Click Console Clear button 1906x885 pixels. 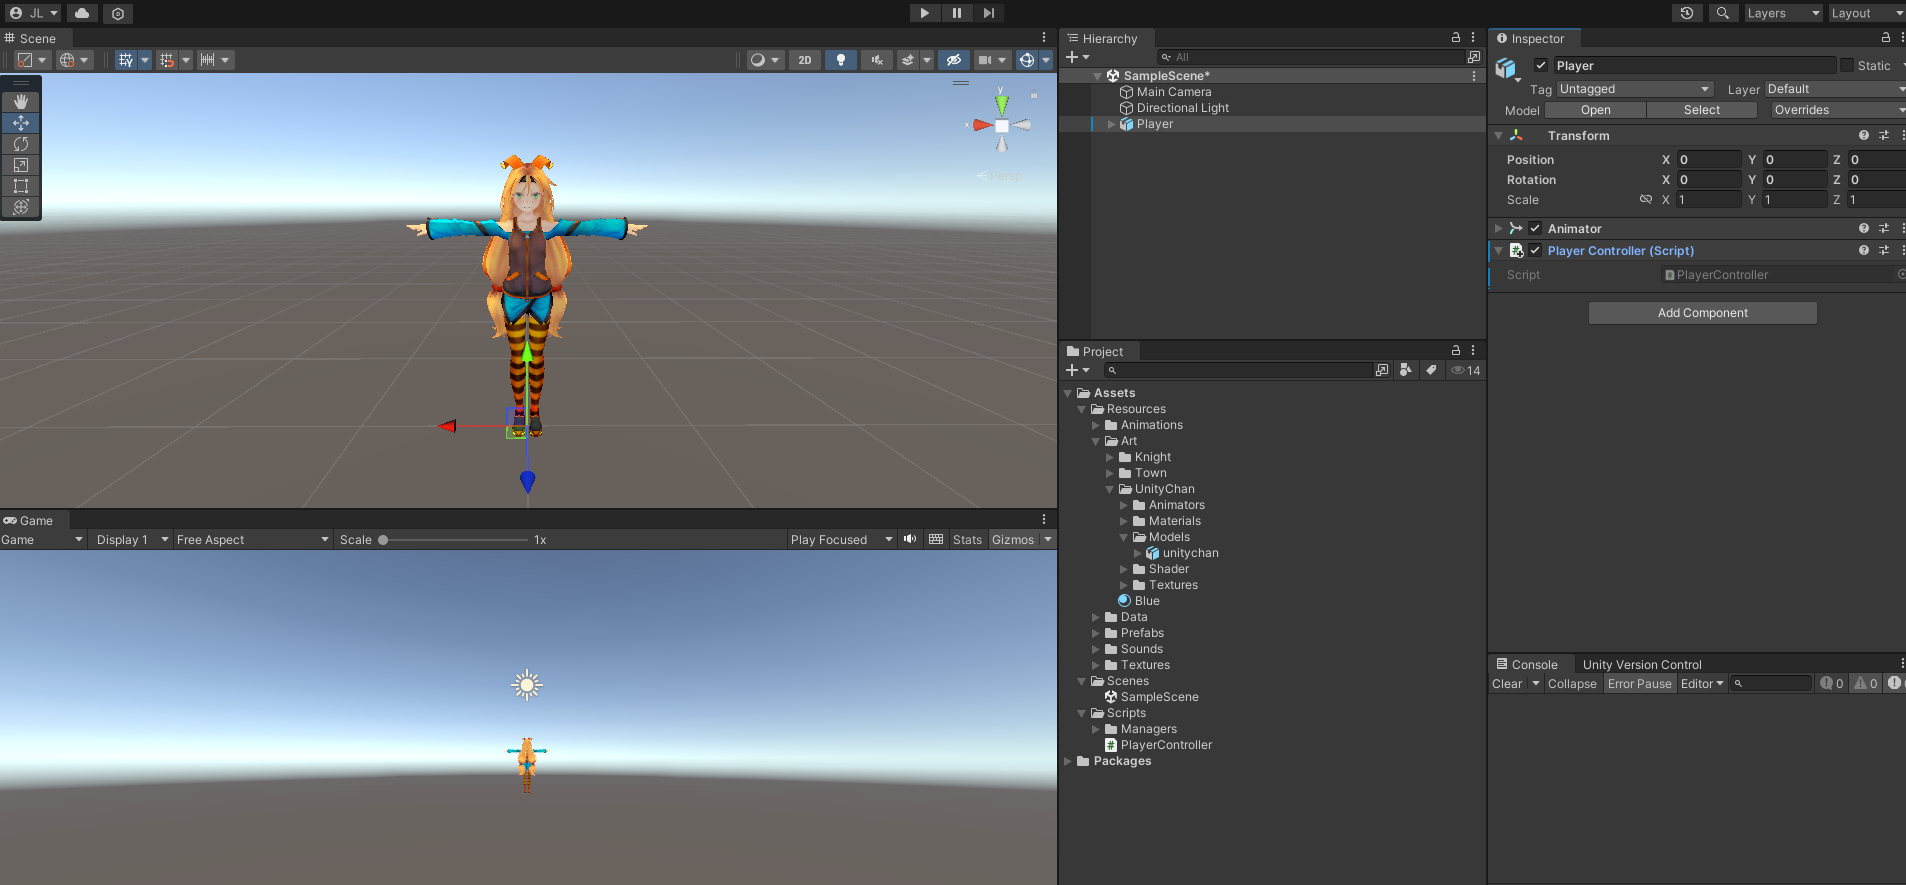coord(1507,684)
